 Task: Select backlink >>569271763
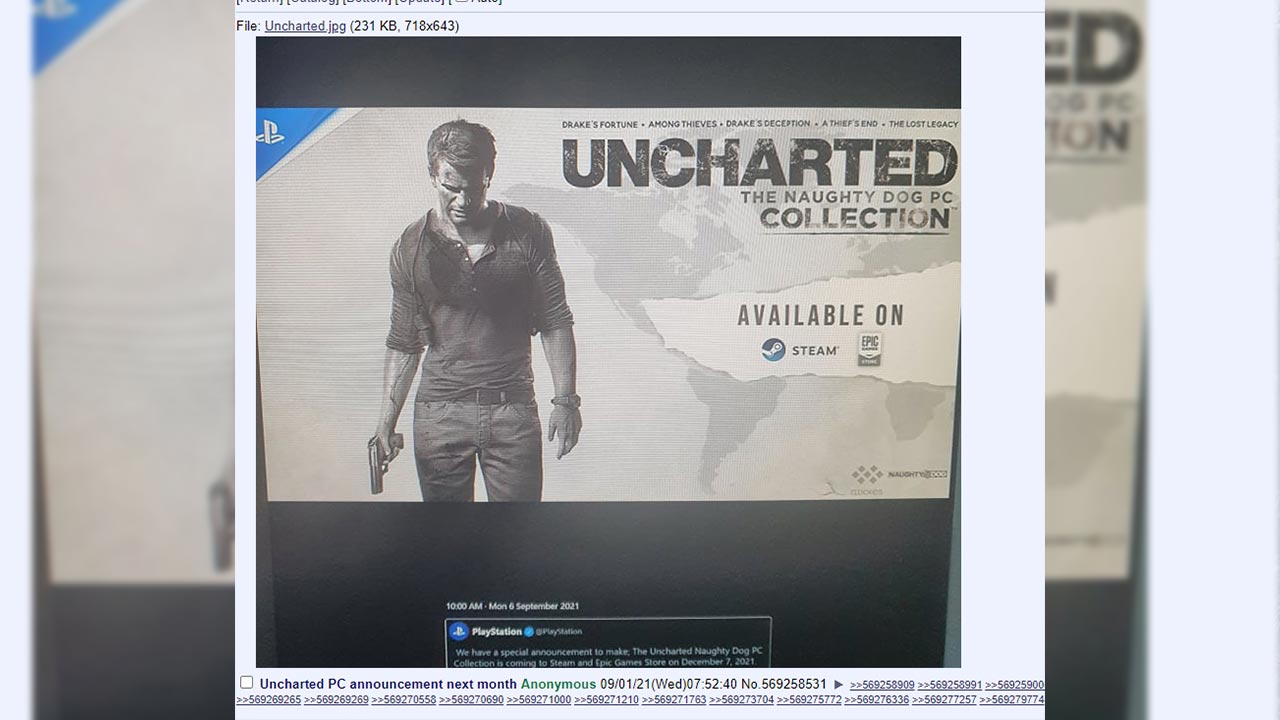click(673, 700)
